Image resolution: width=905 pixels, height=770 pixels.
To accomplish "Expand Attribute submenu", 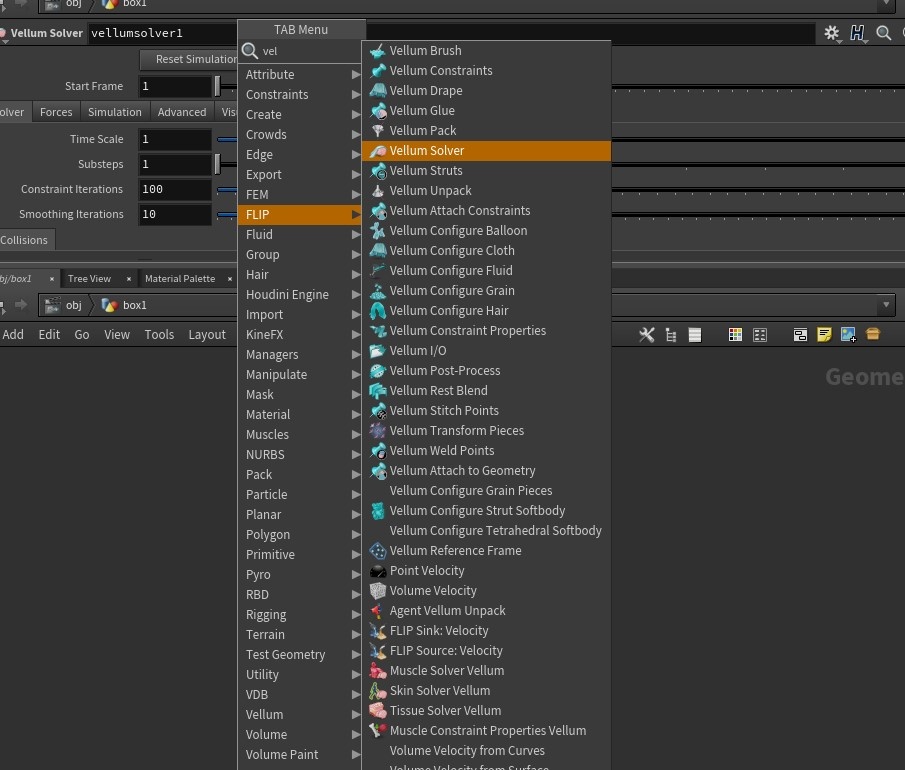I will click(300, 74).
